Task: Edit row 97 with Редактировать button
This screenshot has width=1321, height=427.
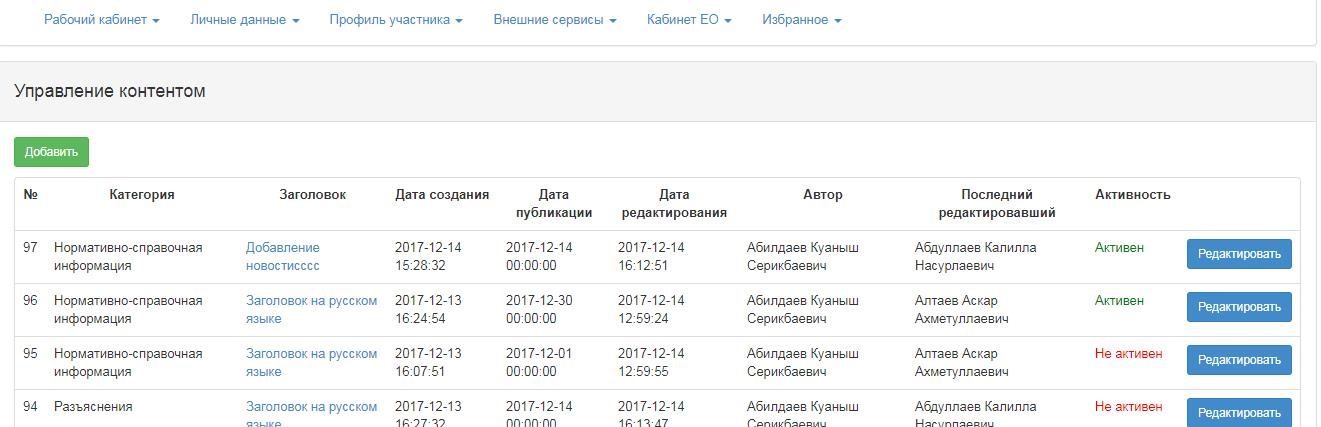Action: [1238, 254]
